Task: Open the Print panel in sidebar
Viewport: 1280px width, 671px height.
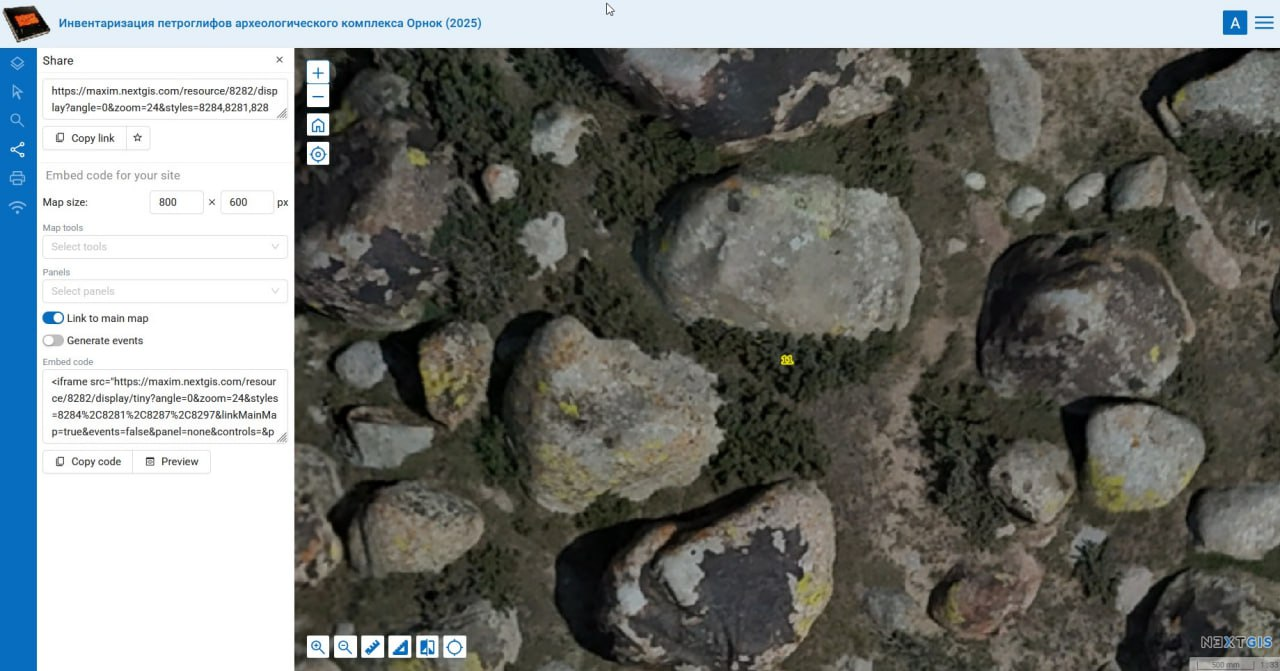Action: (17, 179)
